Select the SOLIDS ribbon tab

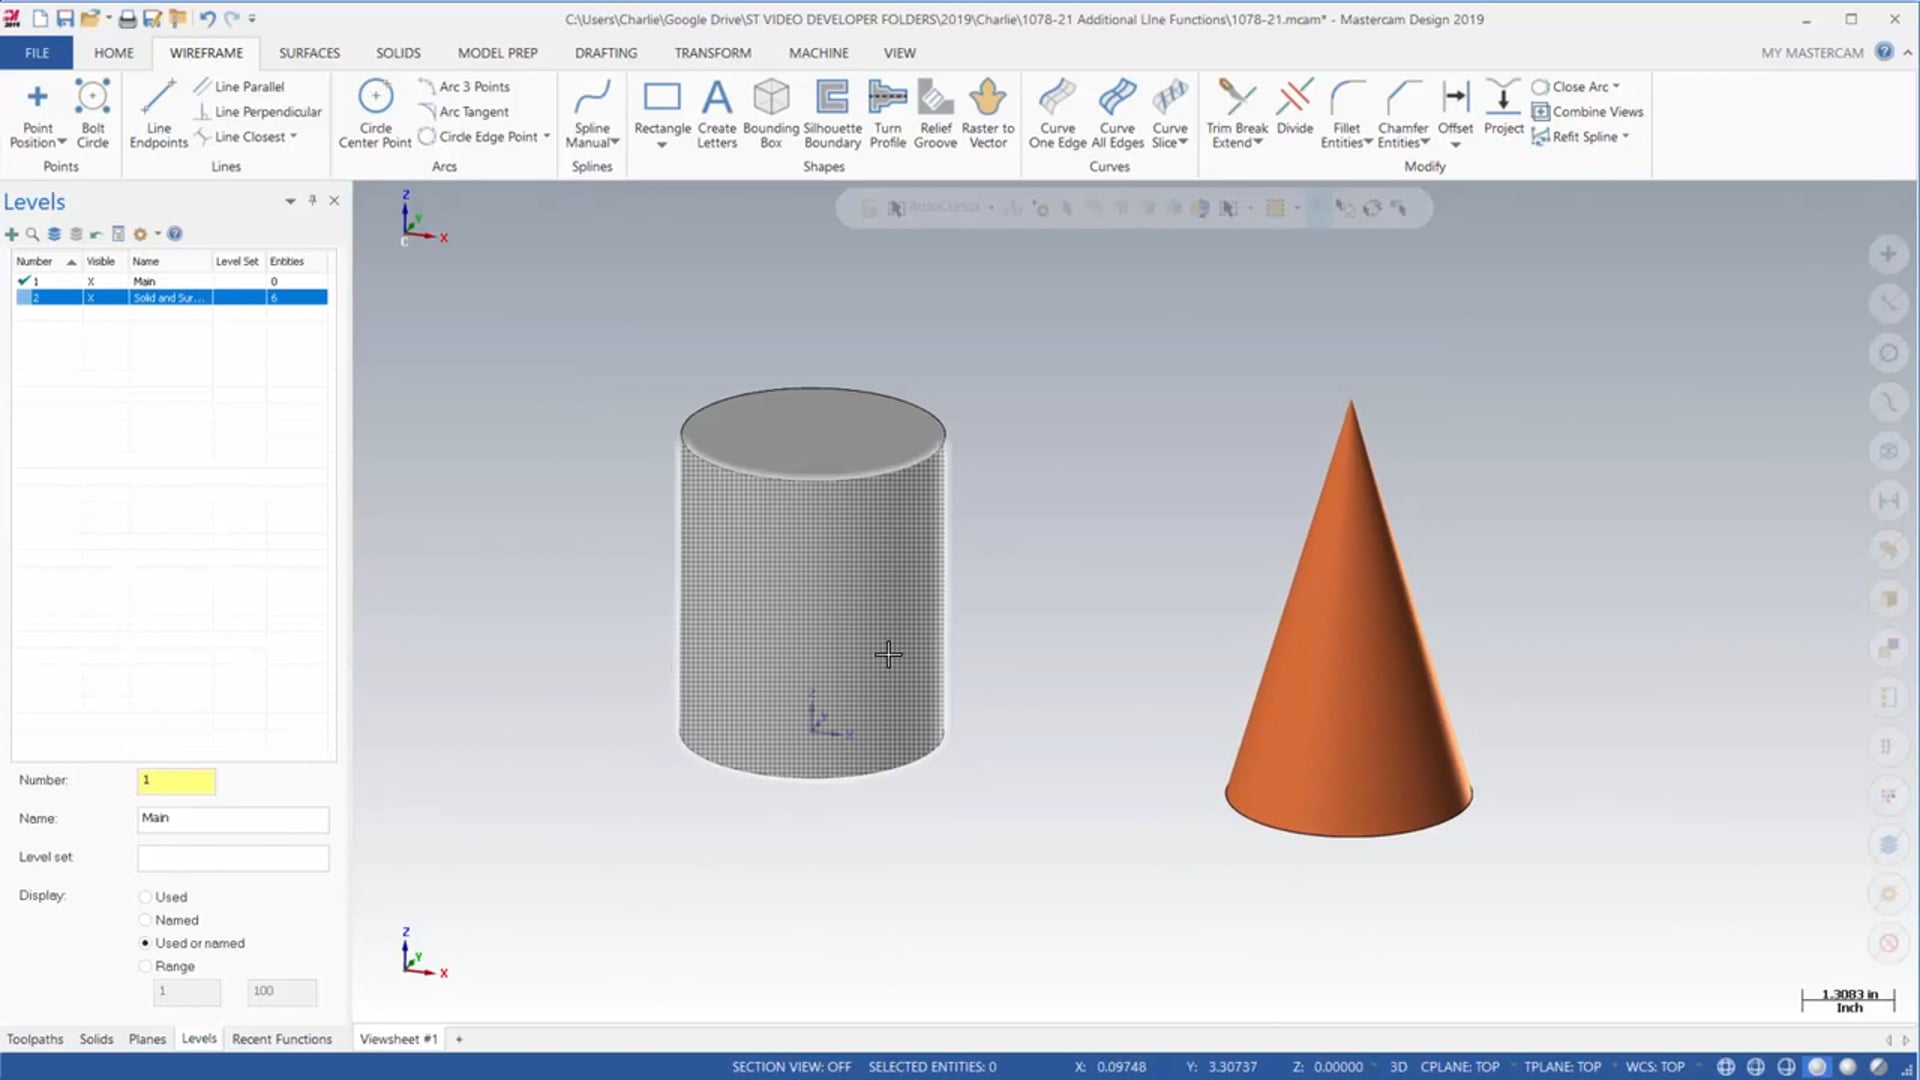(x=397, y=53)
